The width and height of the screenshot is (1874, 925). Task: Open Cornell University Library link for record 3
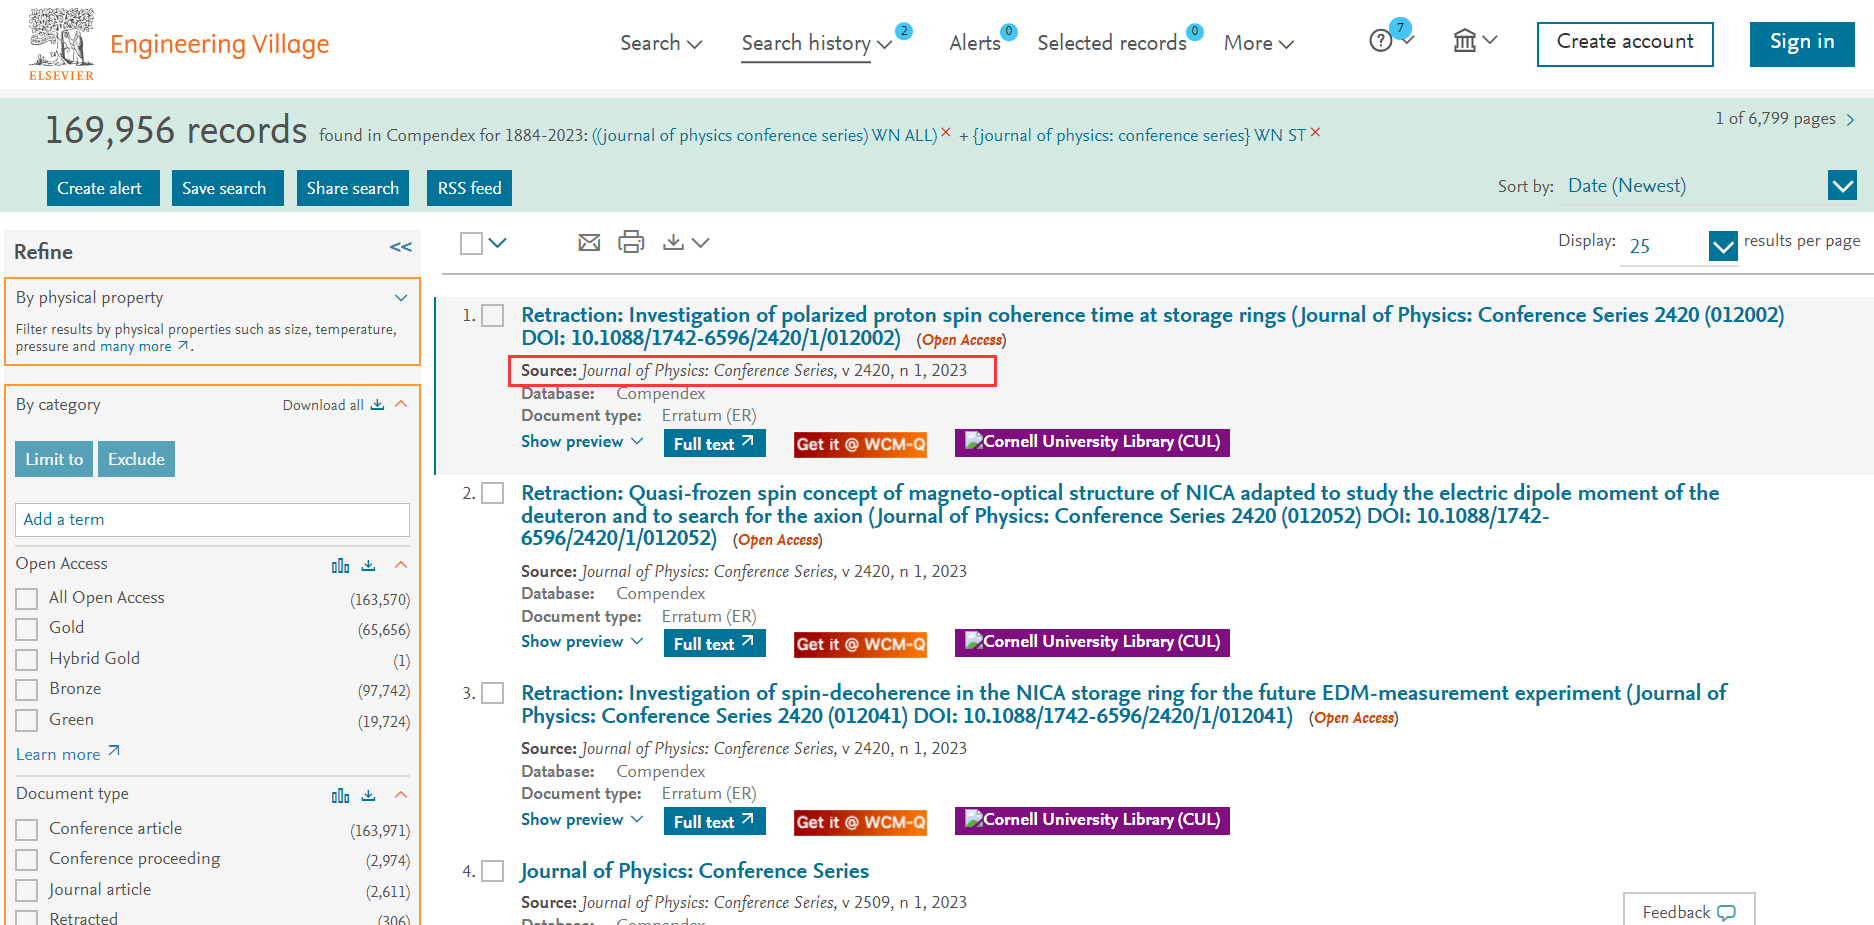tap(1092, 820)
